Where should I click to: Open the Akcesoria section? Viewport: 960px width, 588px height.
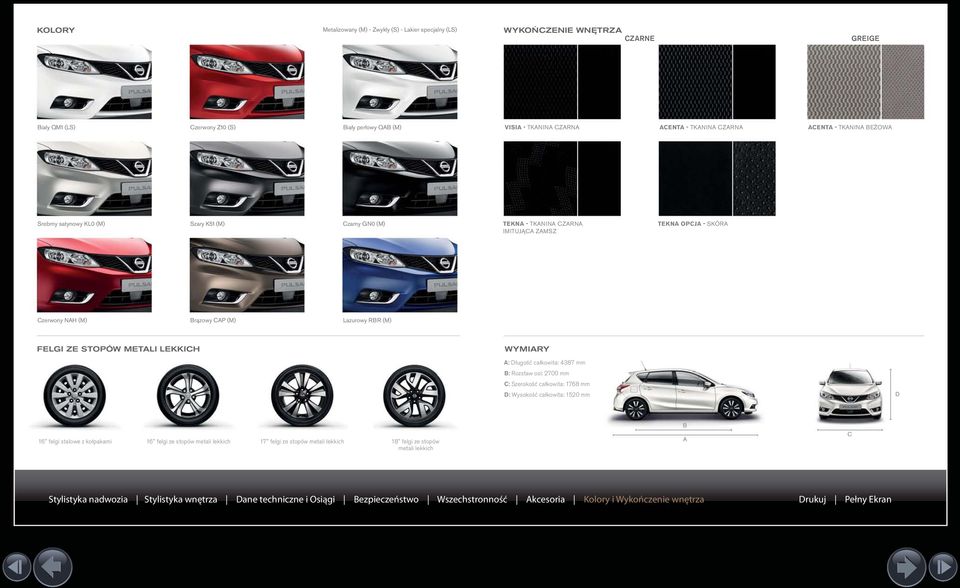point(545,499)
